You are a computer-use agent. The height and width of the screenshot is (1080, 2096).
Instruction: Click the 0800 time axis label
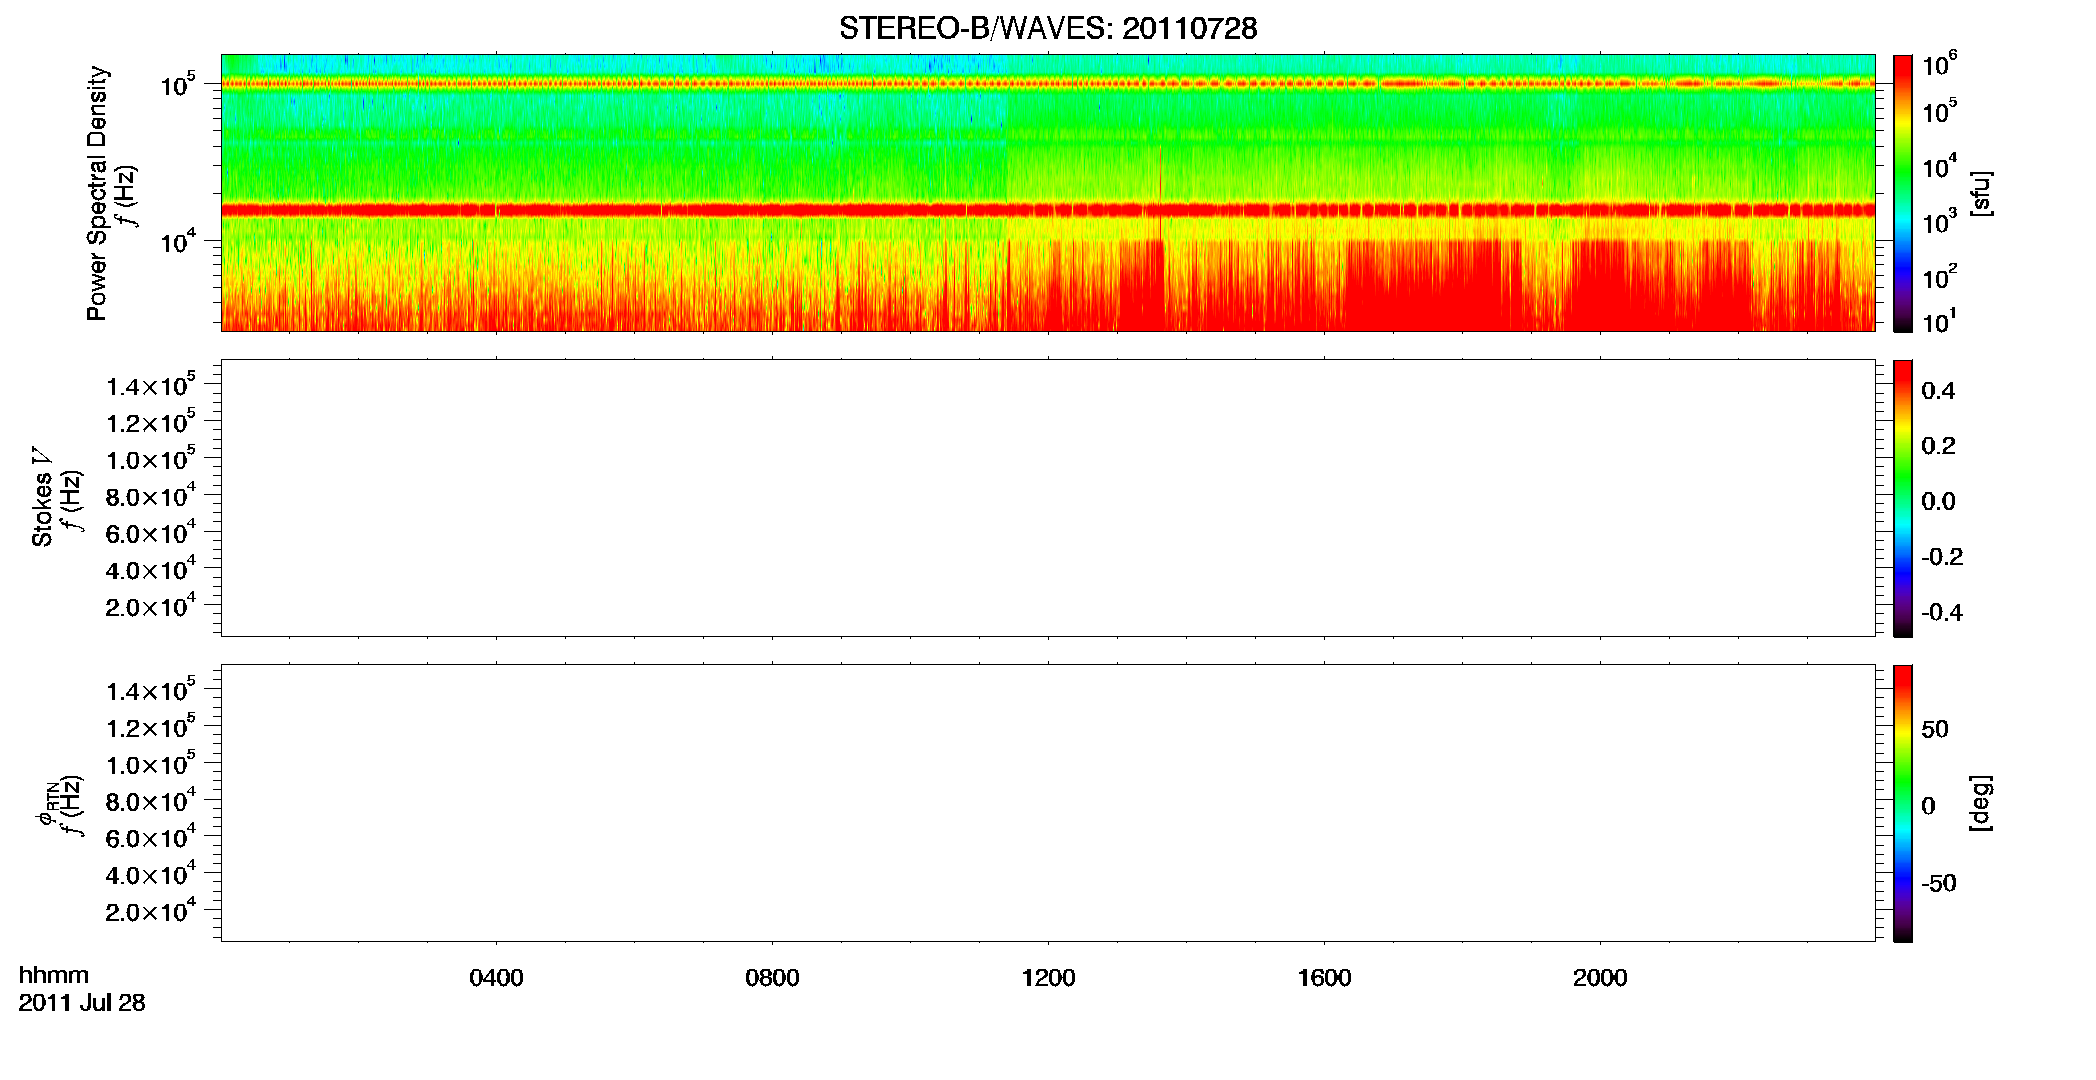(x=772, y=978)
